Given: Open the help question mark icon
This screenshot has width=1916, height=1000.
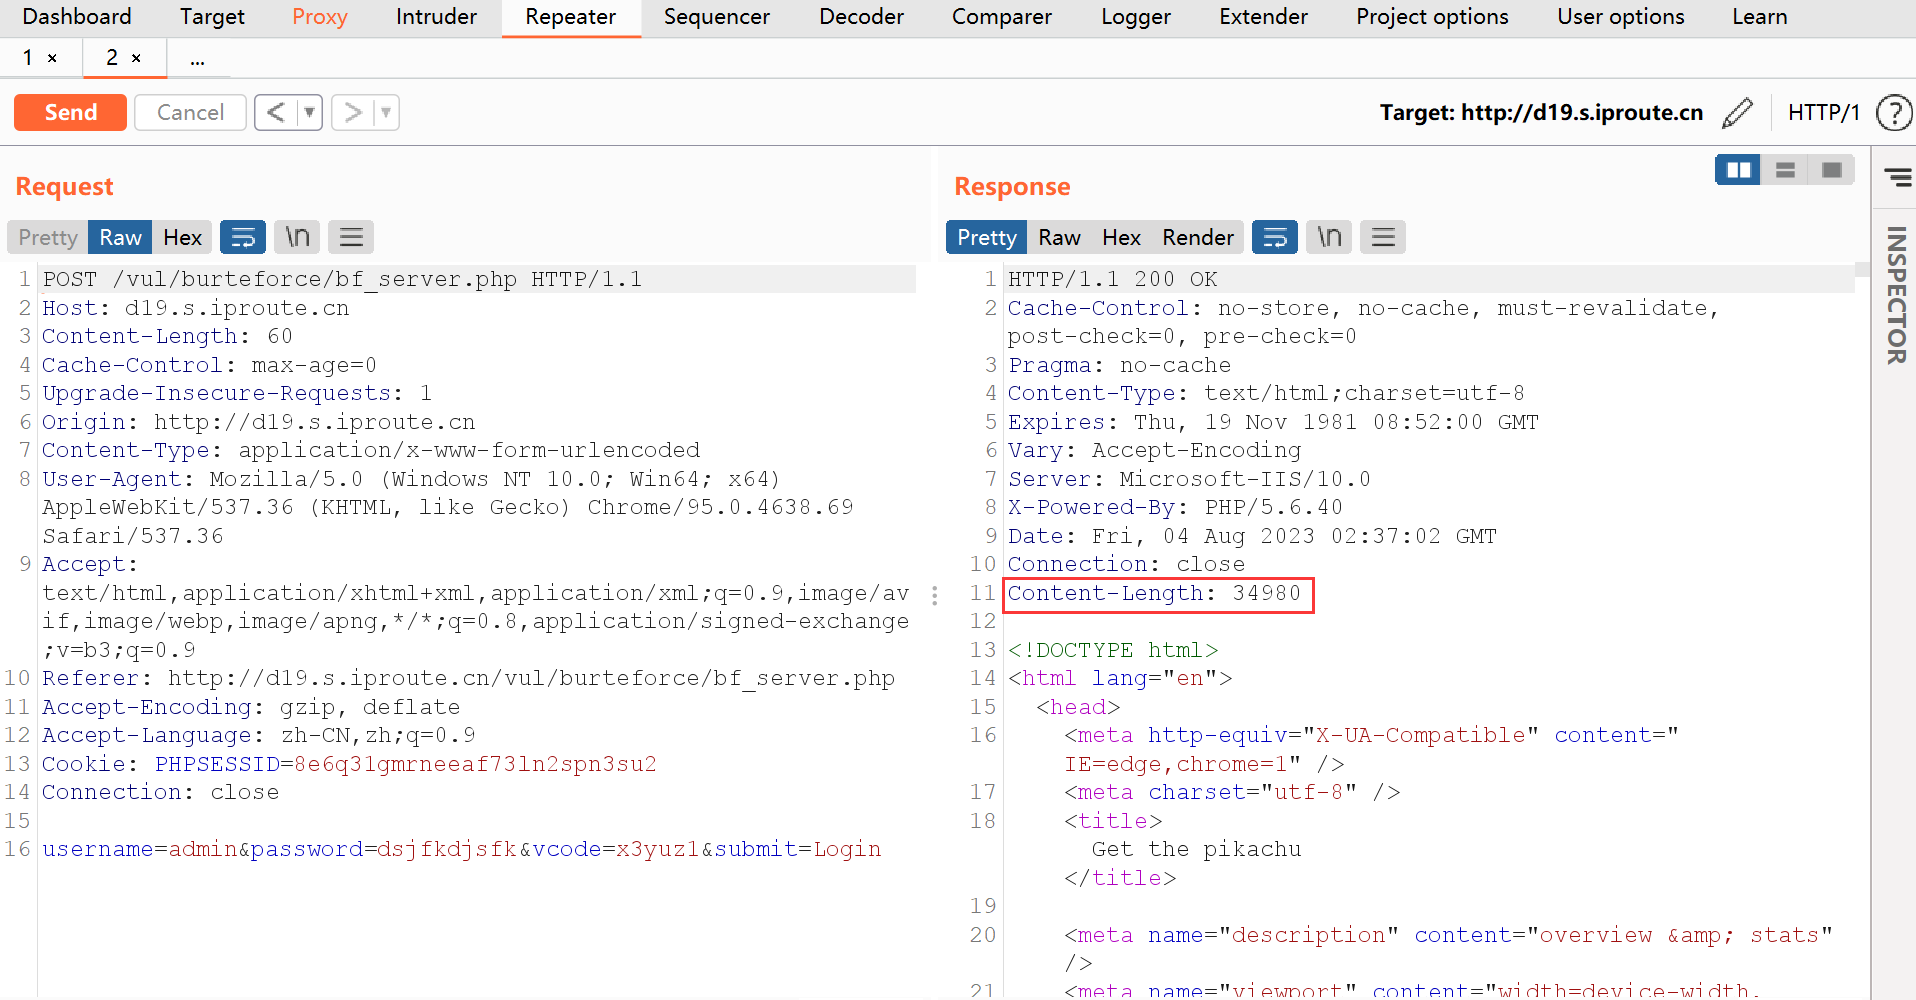Looking at the screenshot, I should (1893, 113).
